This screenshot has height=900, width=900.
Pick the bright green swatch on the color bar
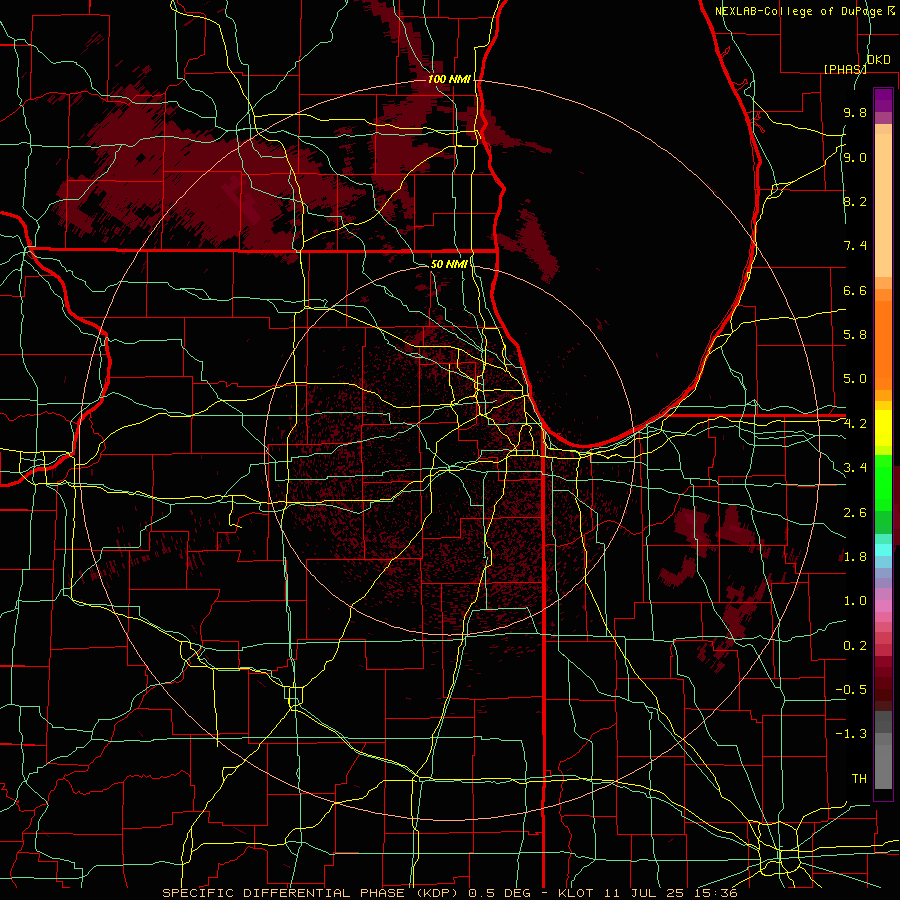click(883, 485)
